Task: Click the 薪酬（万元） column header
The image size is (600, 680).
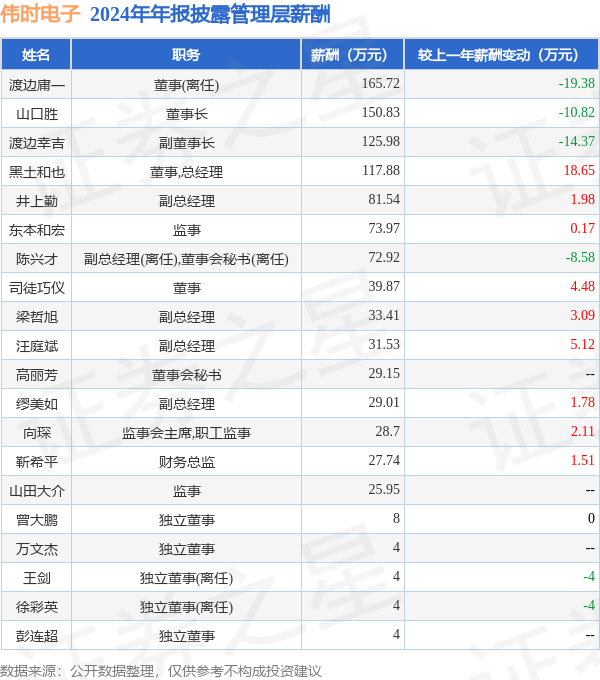Action: click(352, 55)
